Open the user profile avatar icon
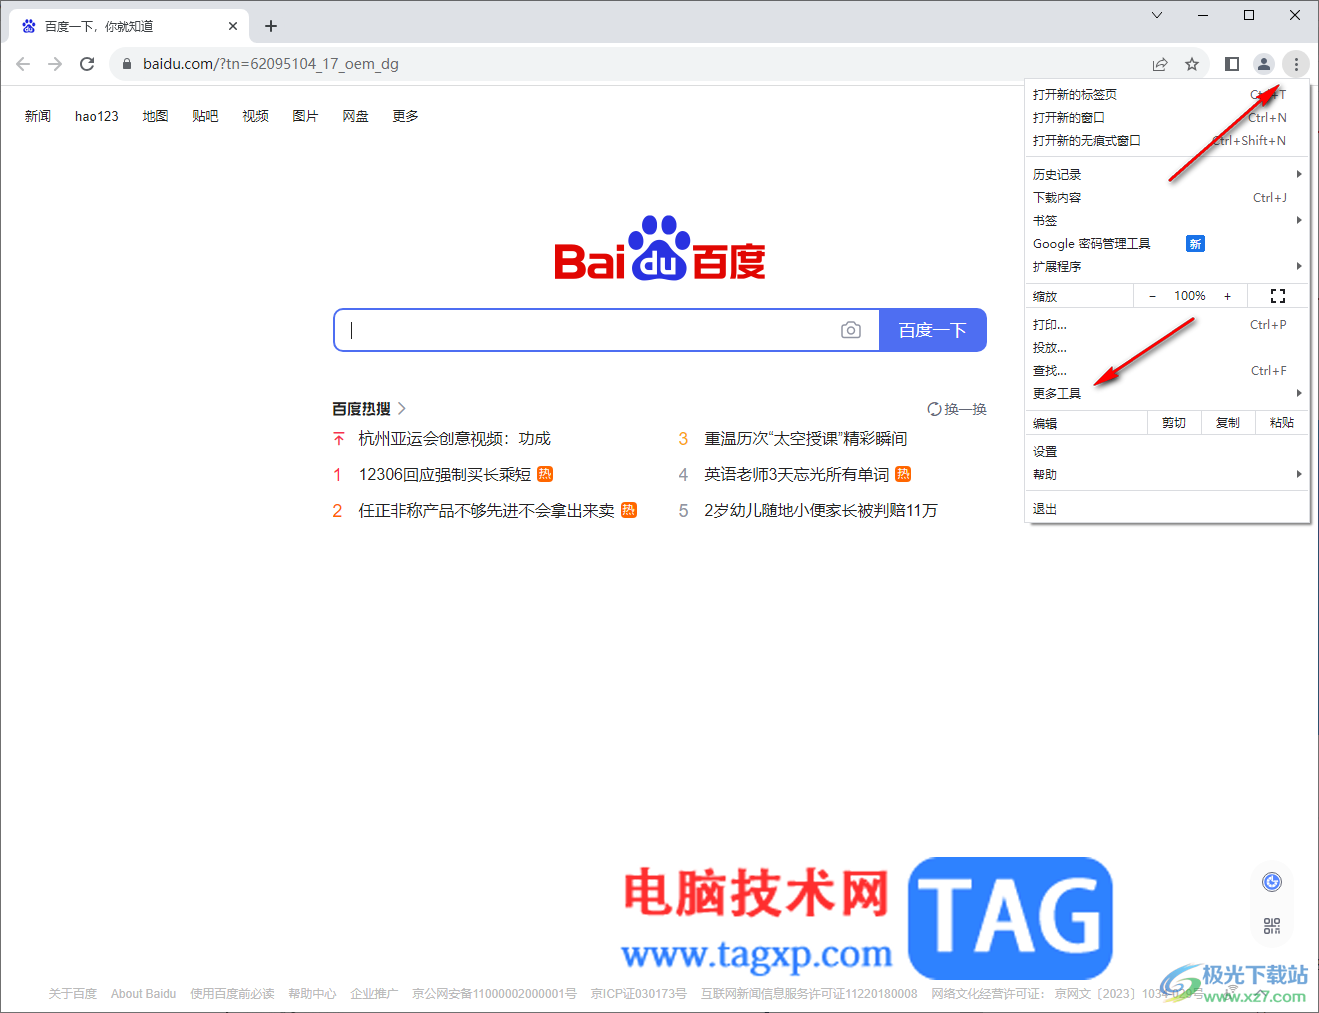 click(1264, 64)
